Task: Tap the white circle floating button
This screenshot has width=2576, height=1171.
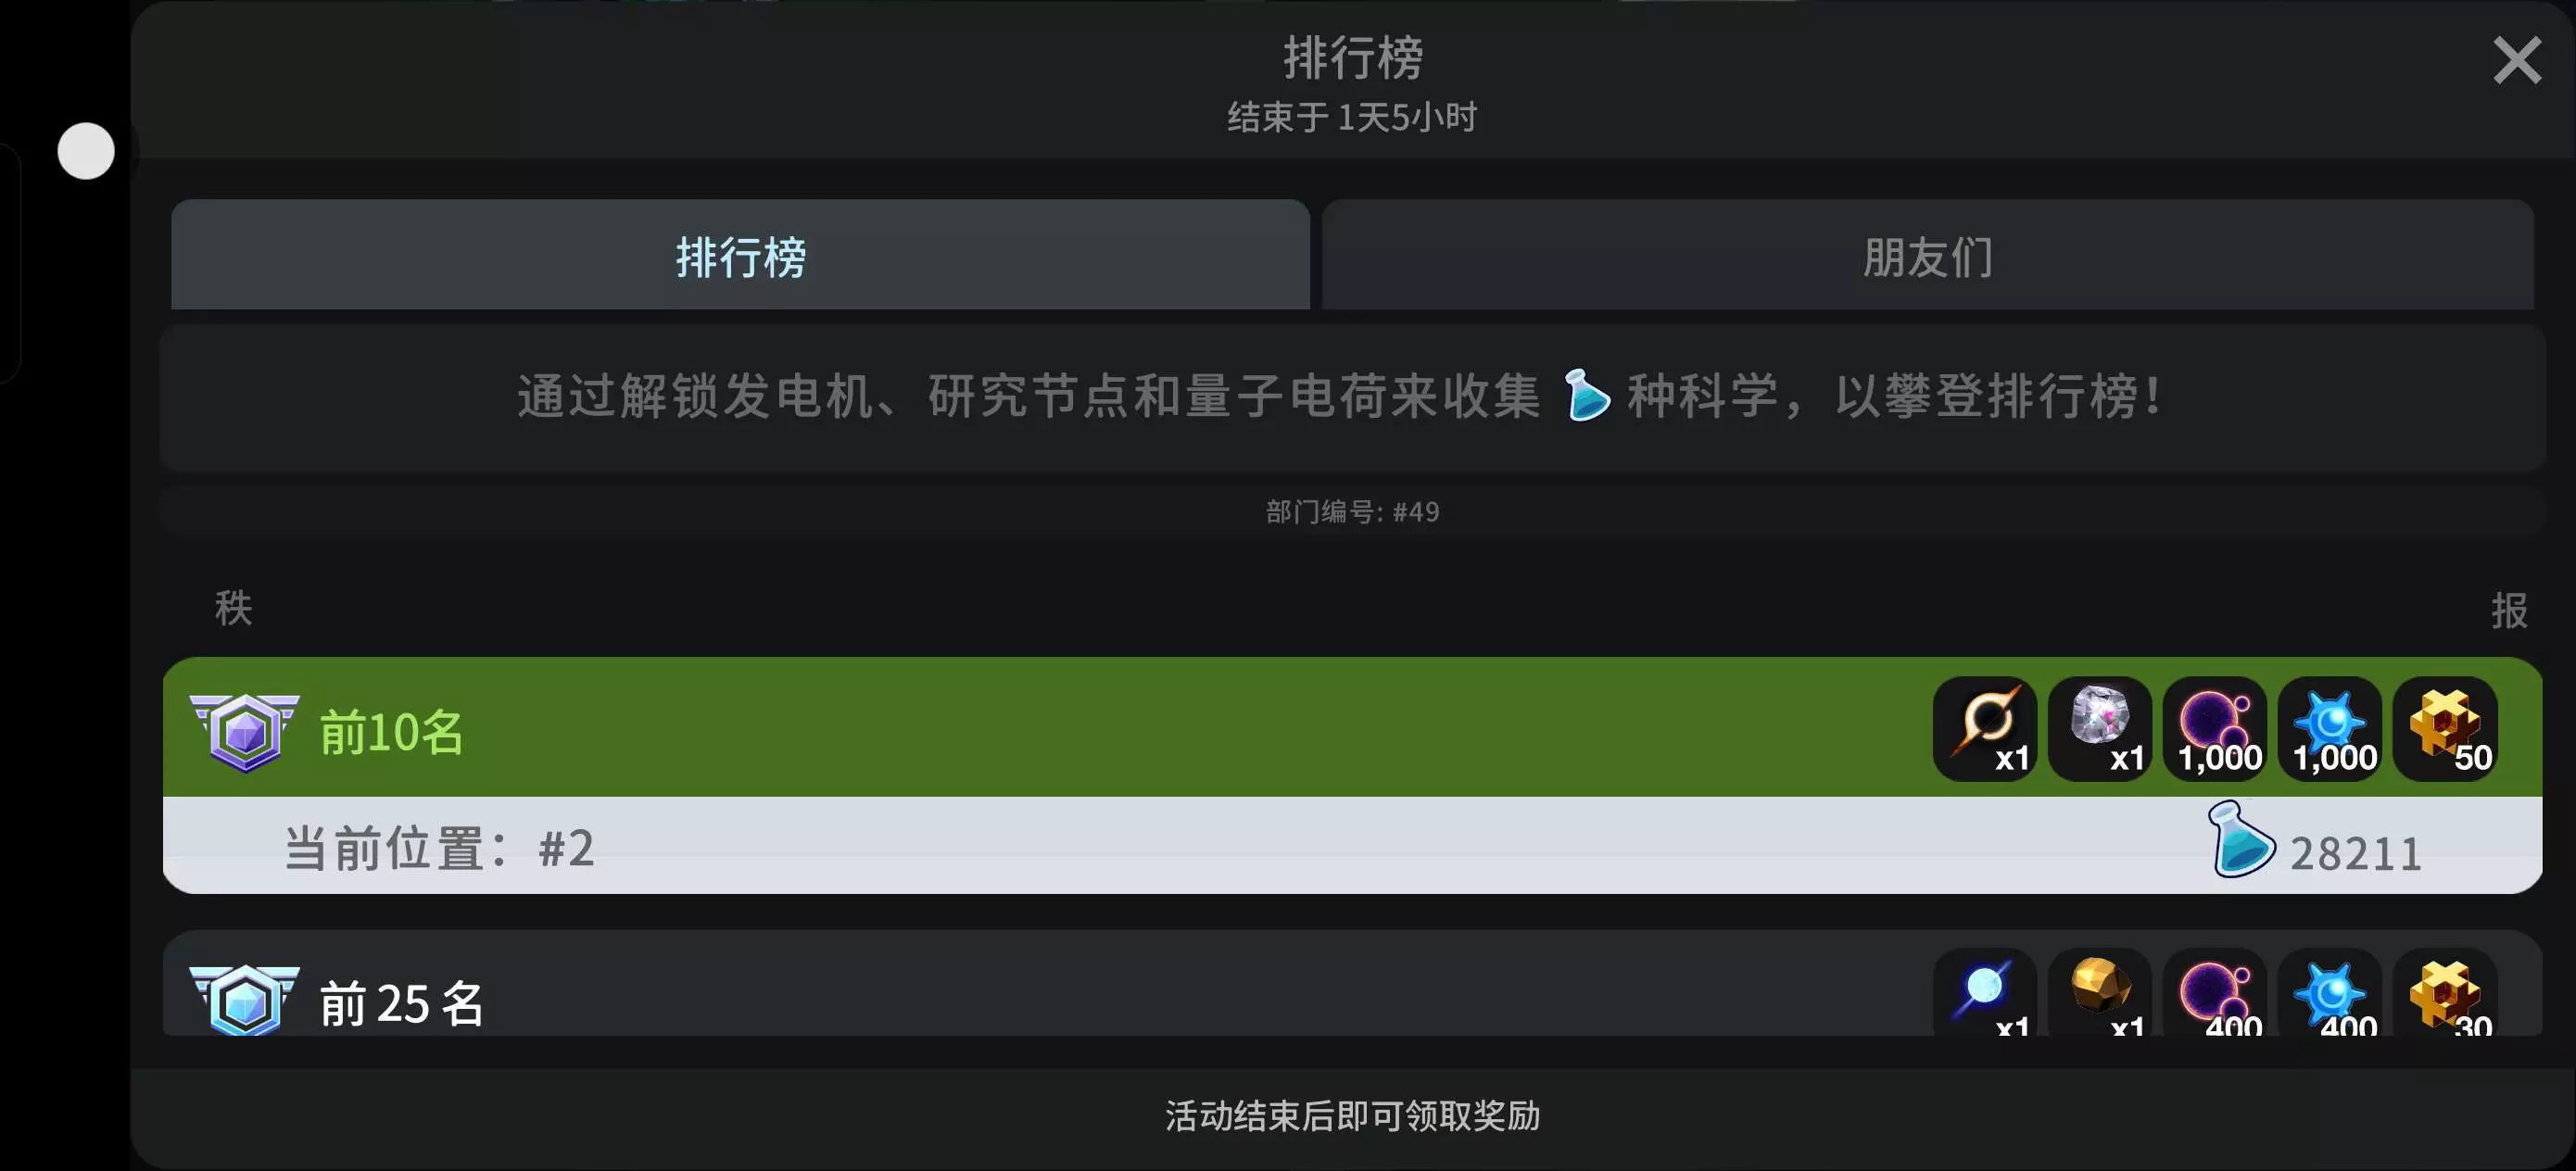Action: click(86, 151)
